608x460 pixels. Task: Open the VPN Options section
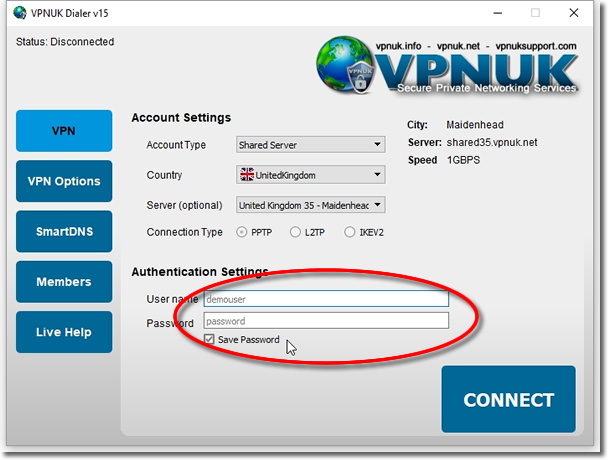(64, 181)
